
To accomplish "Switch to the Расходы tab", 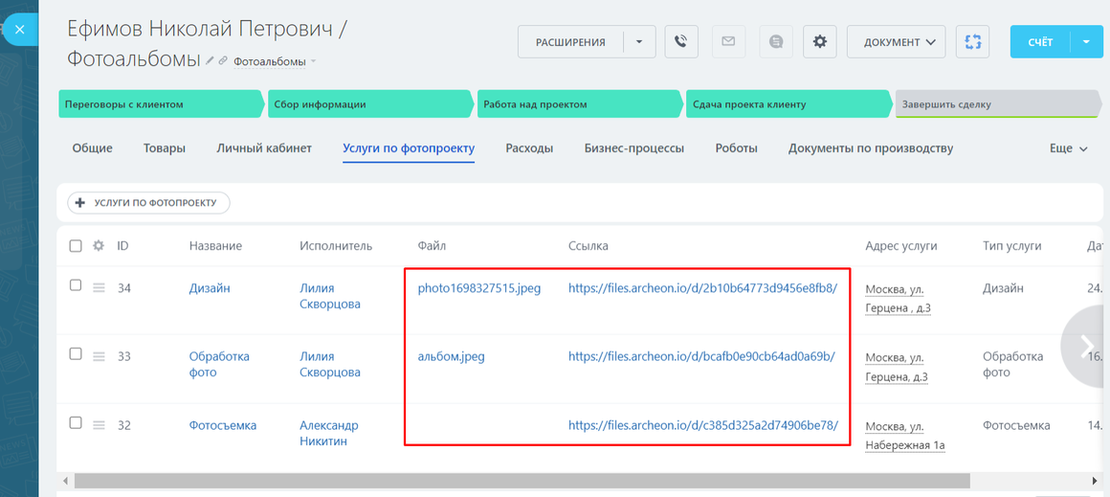I will click(529, 149).
